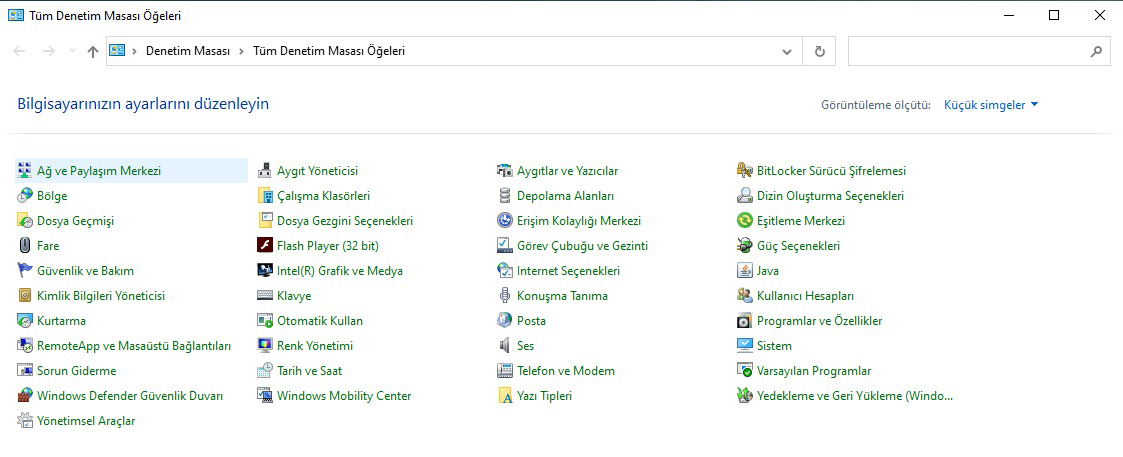This screenshot has height=457, width=1123.
Task: Open the BitLocker Sürücü Şifrelemesi icon
Action: coord(745,170)
